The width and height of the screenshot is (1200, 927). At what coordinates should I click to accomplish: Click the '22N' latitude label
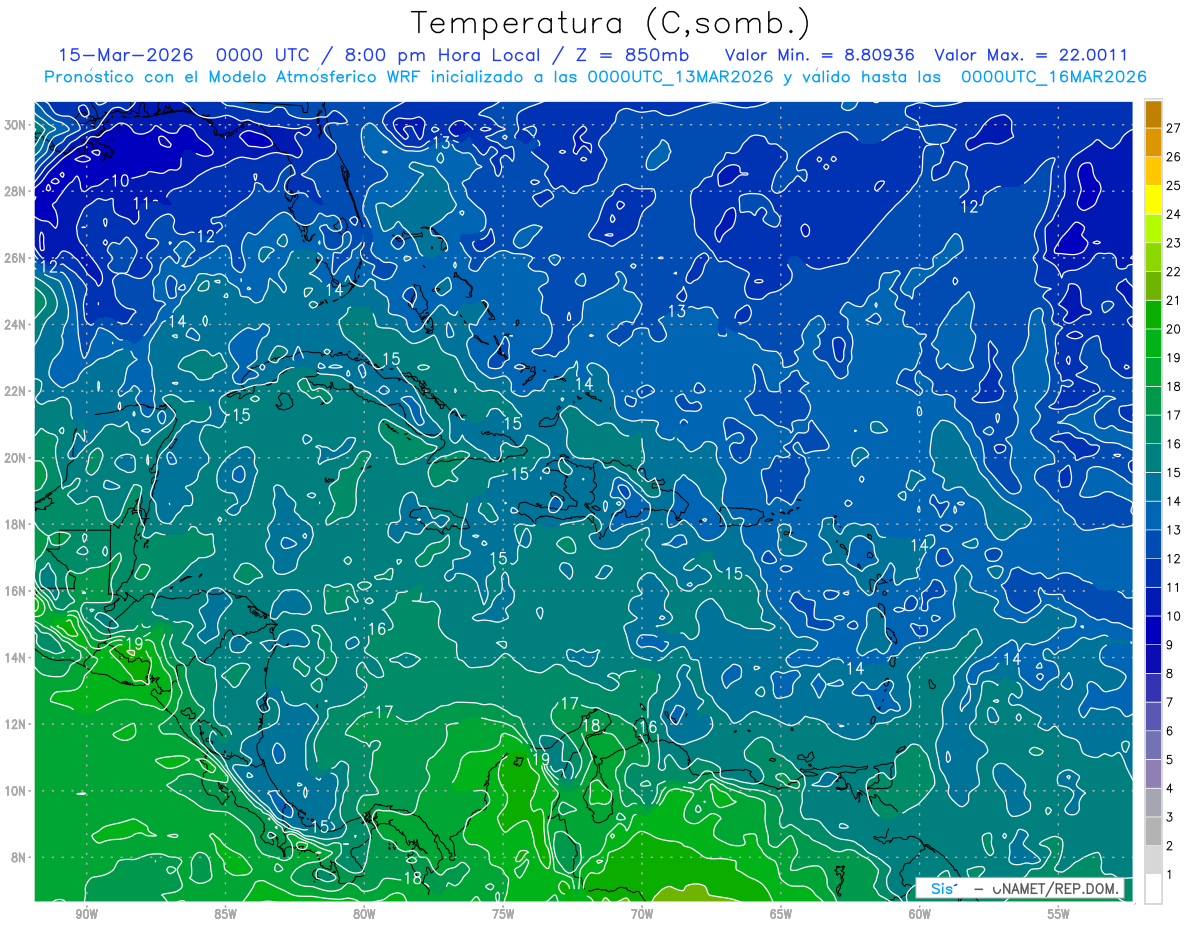coord(14,391)
